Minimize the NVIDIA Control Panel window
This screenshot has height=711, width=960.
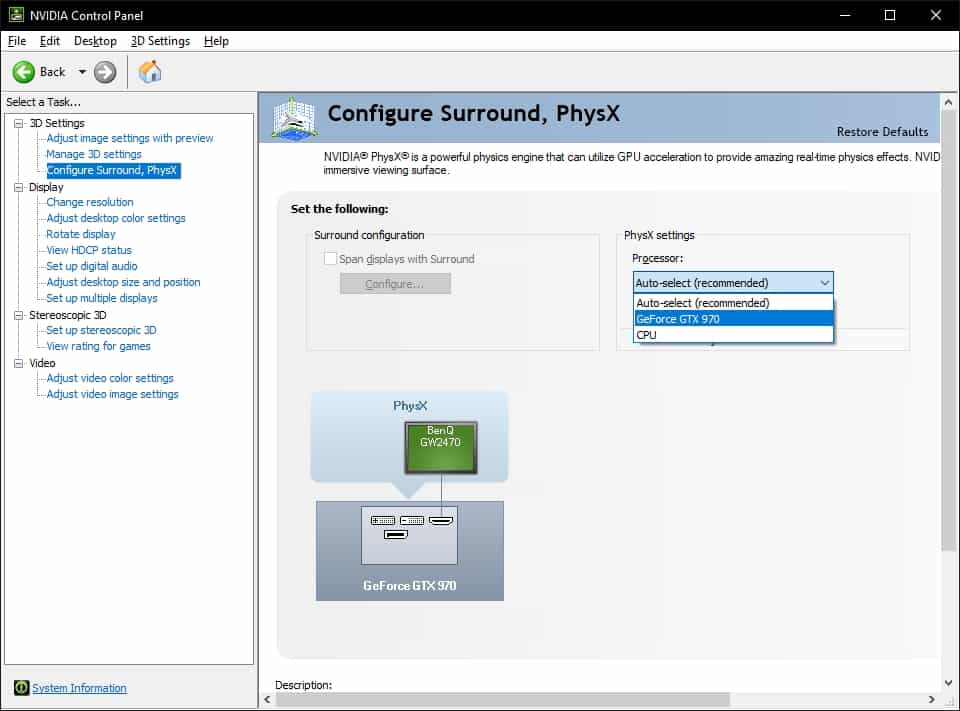[846, 15]
